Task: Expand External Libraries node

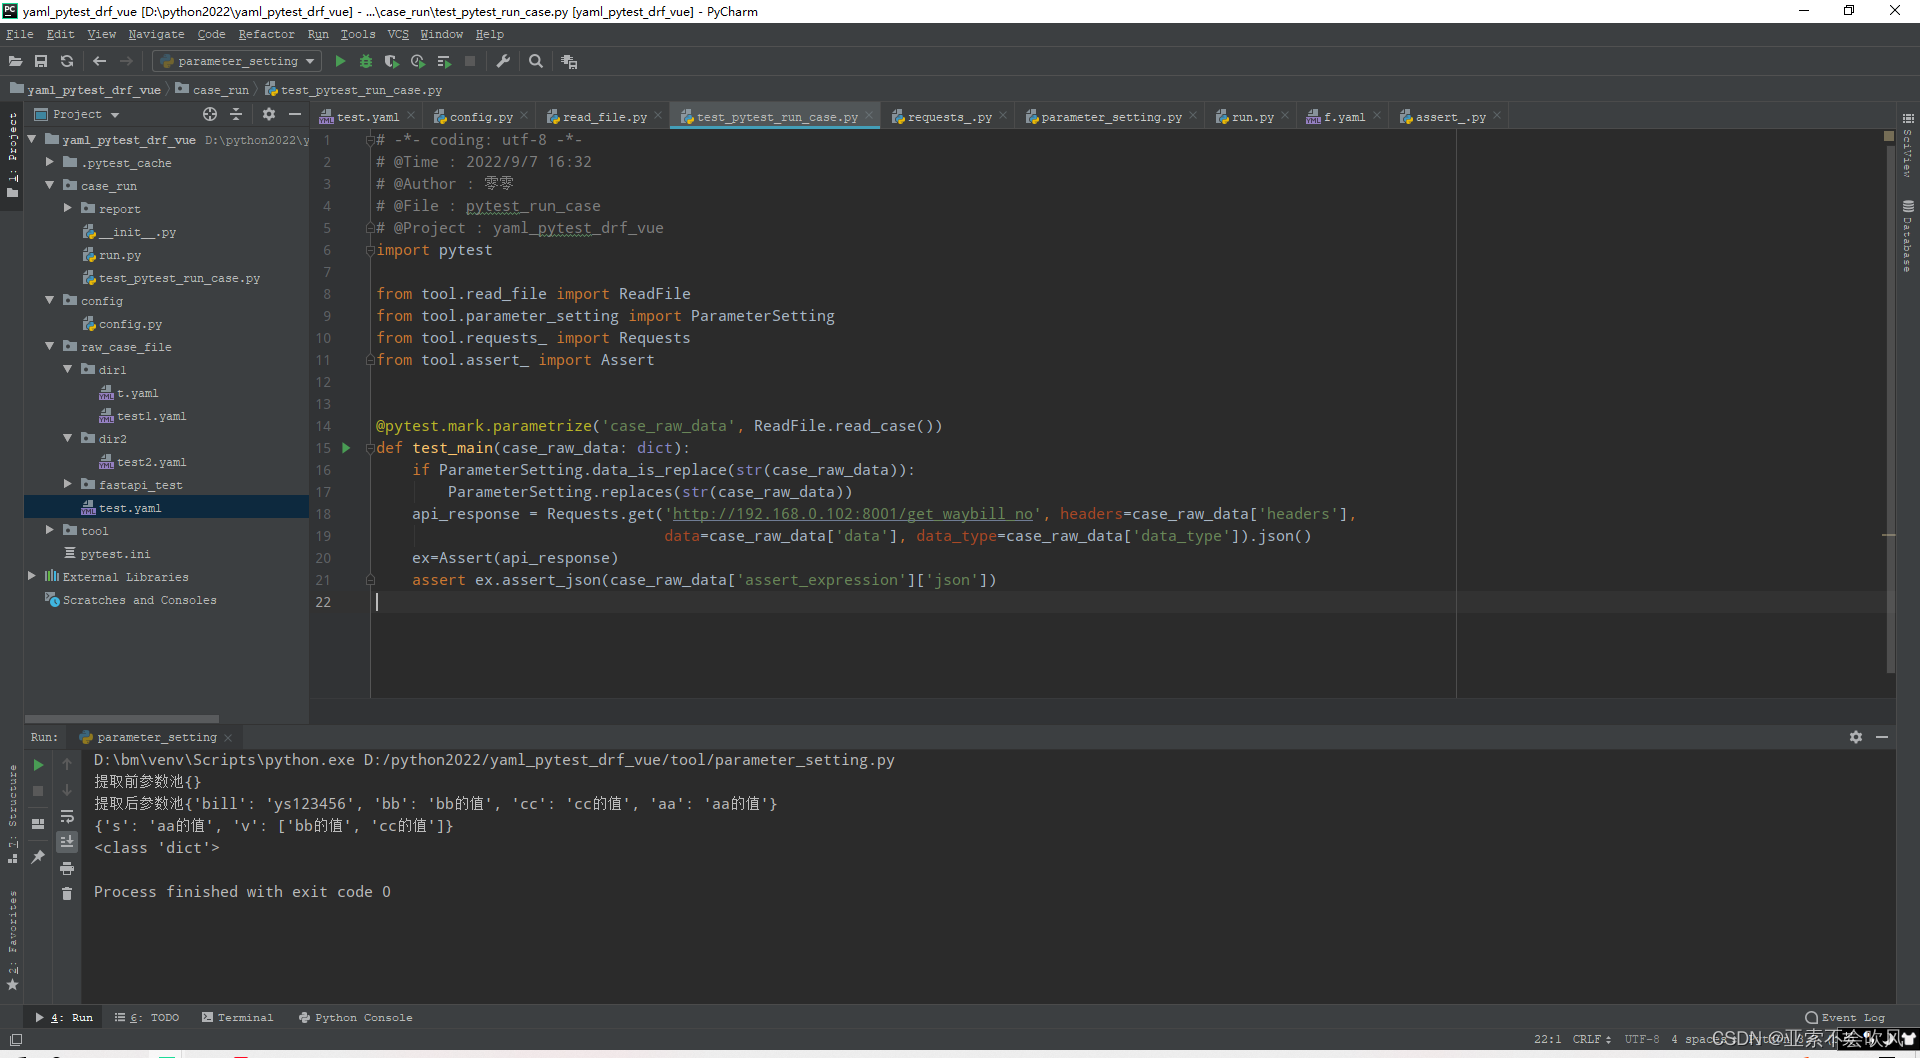Action: point(32,576)
